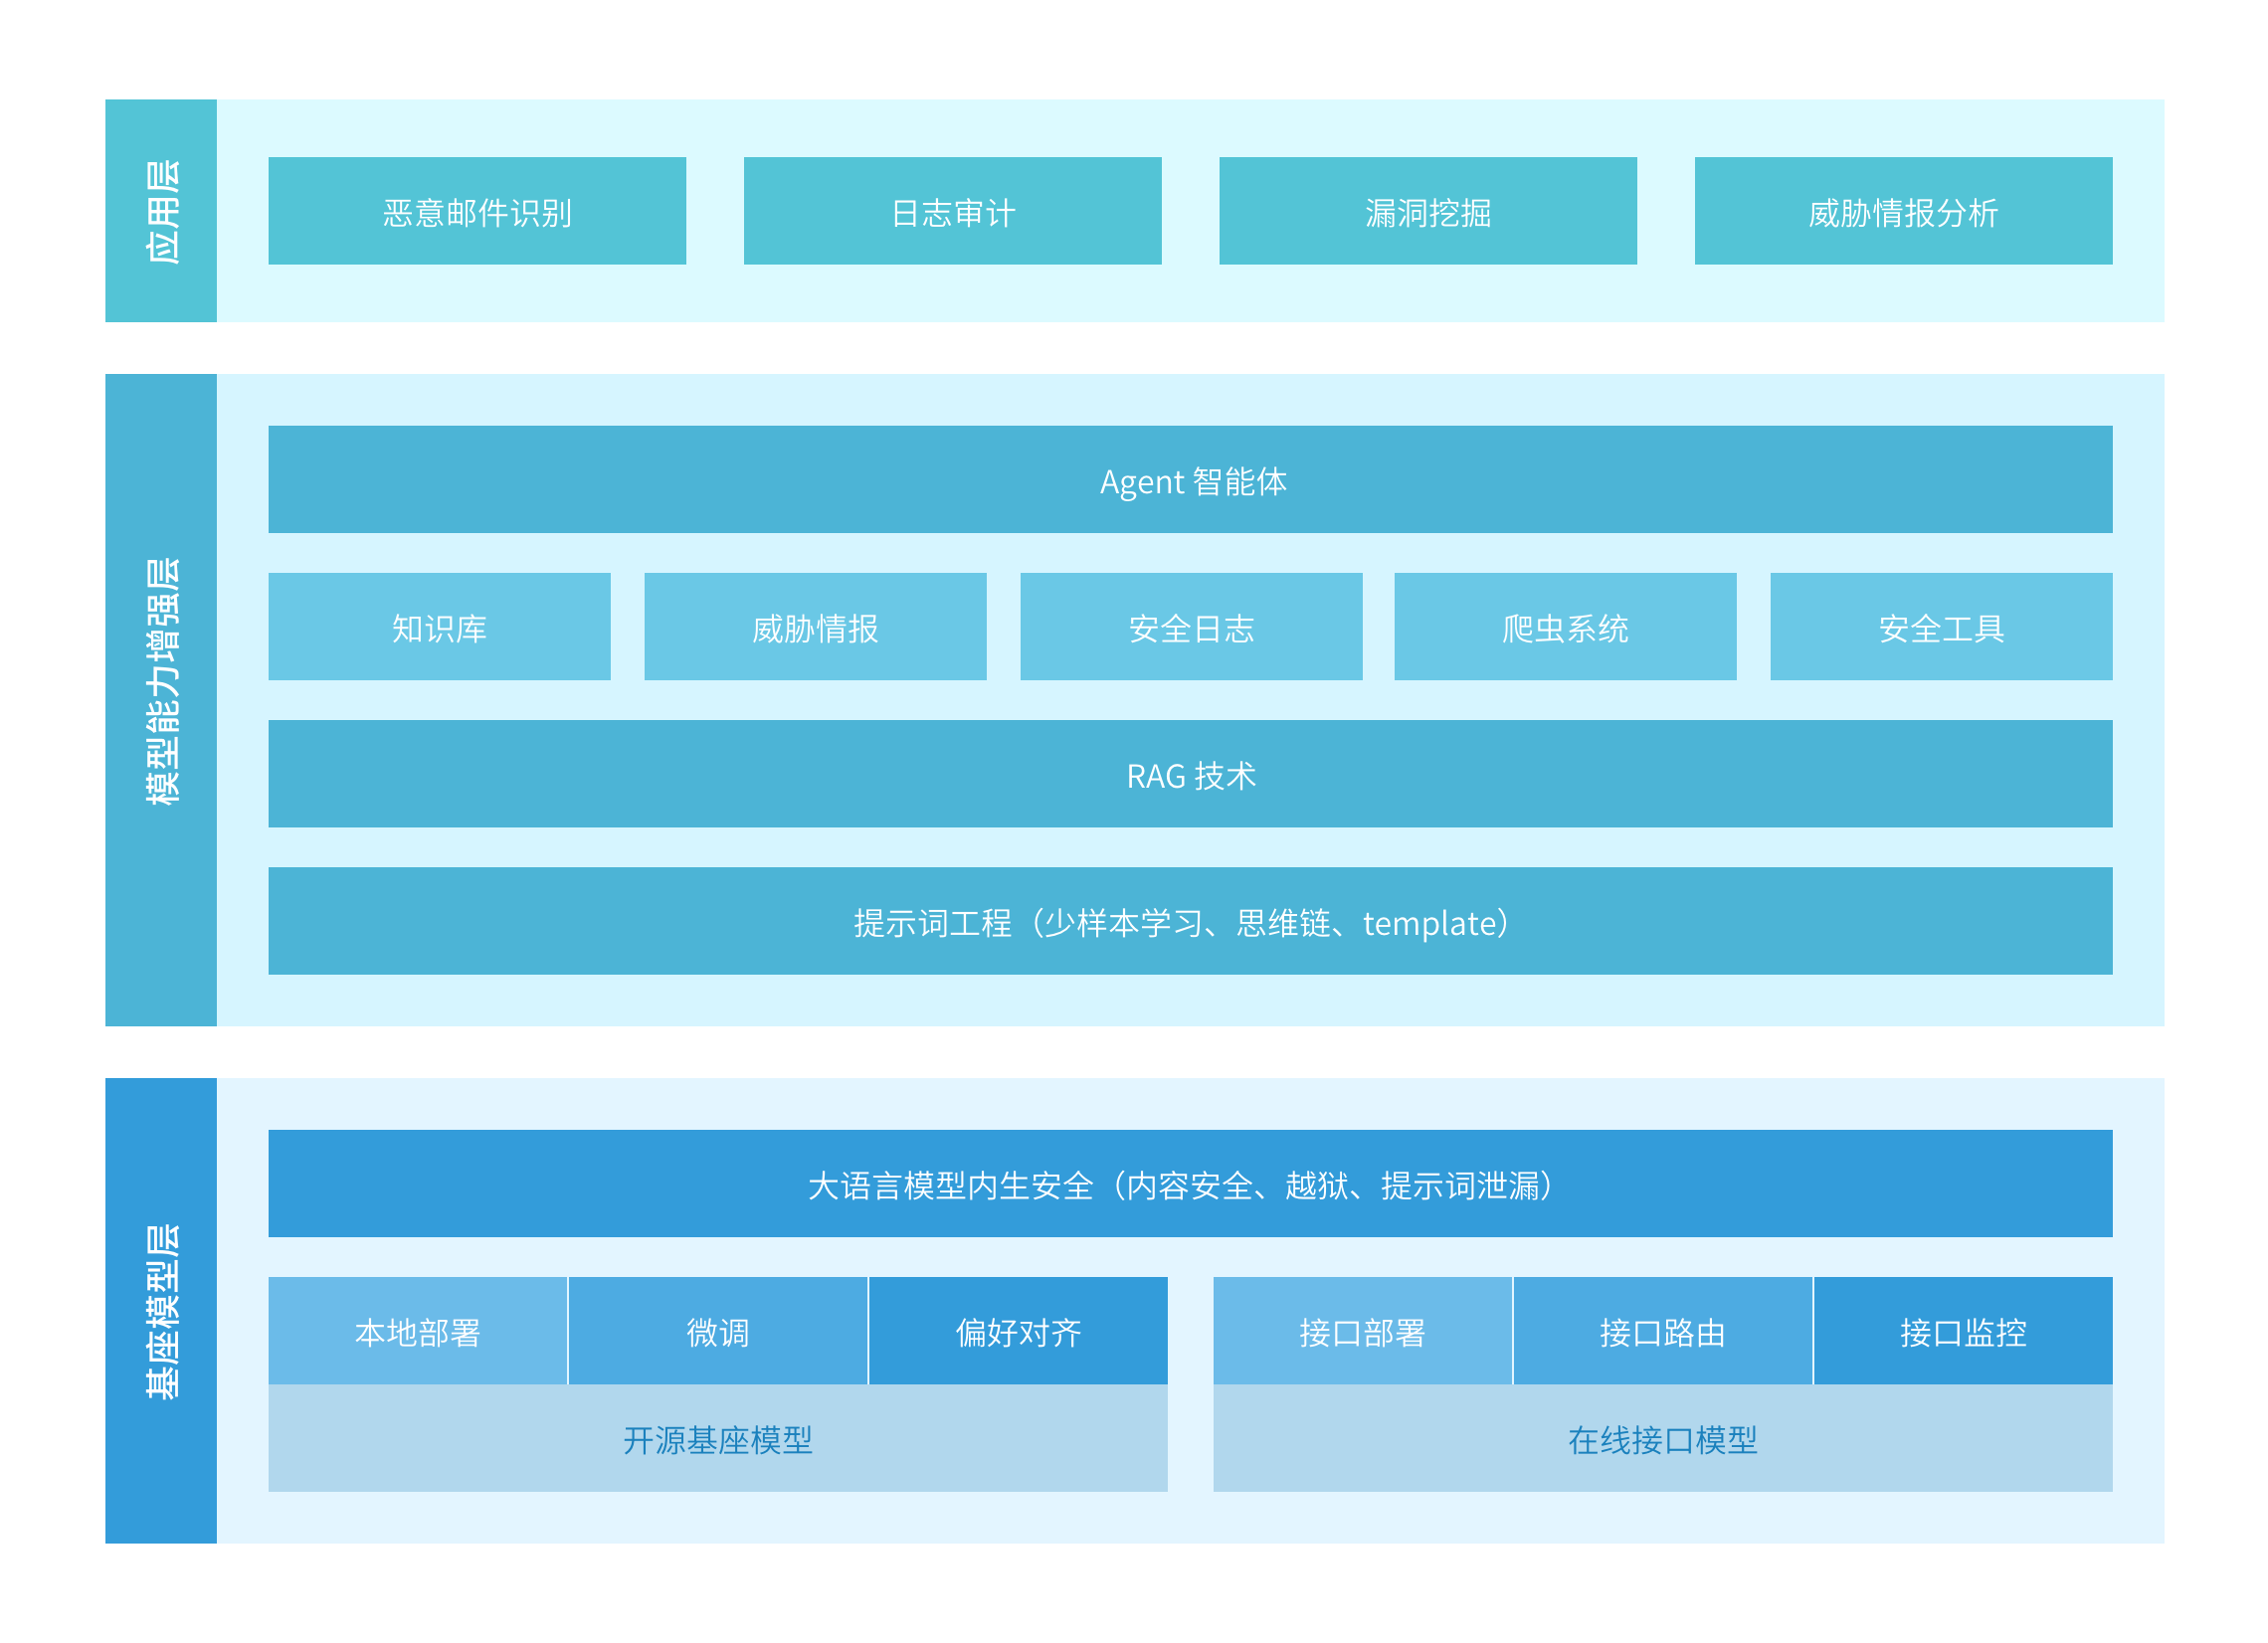The height and width of the screenshot is (1643, 2268).
Task: Click the 恶意邮件识别 box
Action: point(477,211)
